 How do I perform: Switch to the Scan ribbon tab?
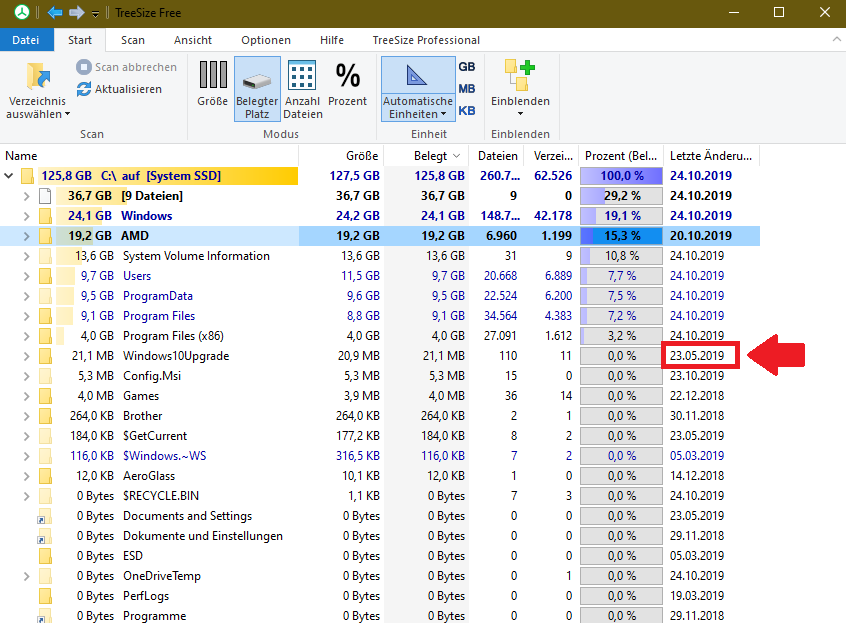(133, 40)
